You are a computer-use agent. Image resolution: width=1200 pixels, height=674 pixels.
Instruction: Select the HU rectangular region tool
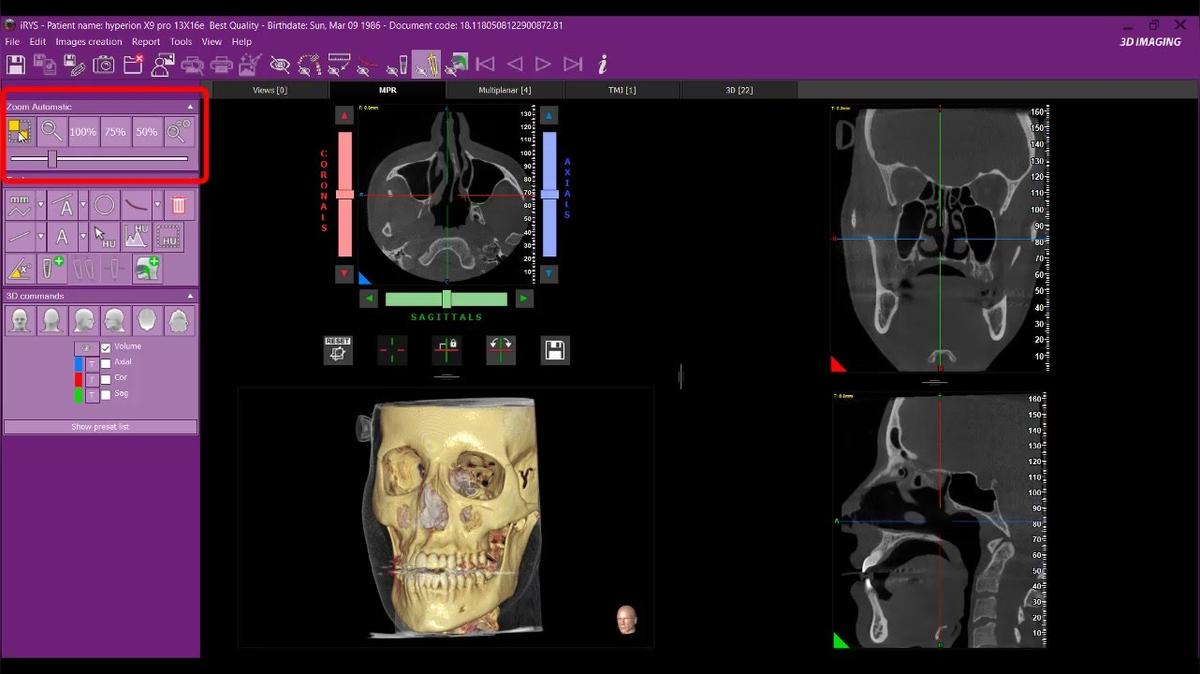point(168,237)
